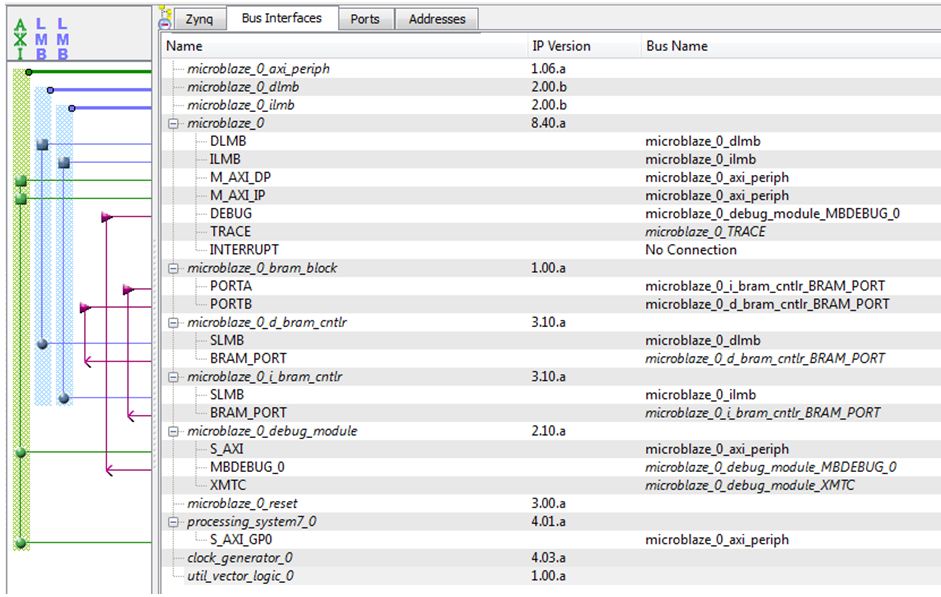Switch to the Ports tab
The width and height of the screenshot is (941, 597).
click(365, 19)
